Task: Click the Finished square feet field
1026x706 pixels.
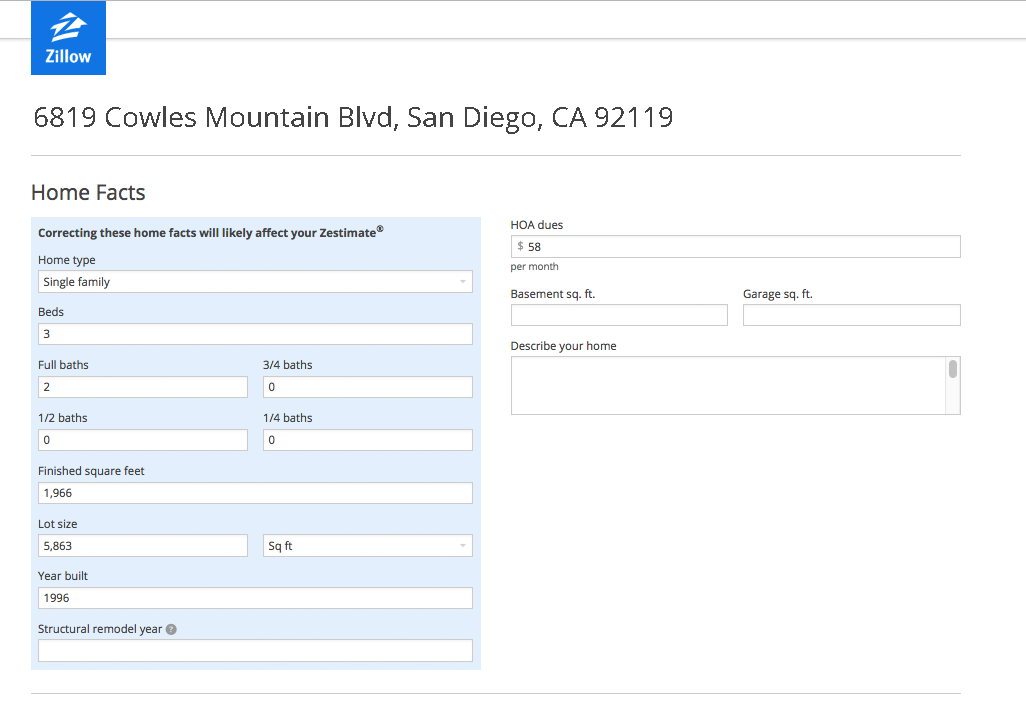Action: click(255, 493)
